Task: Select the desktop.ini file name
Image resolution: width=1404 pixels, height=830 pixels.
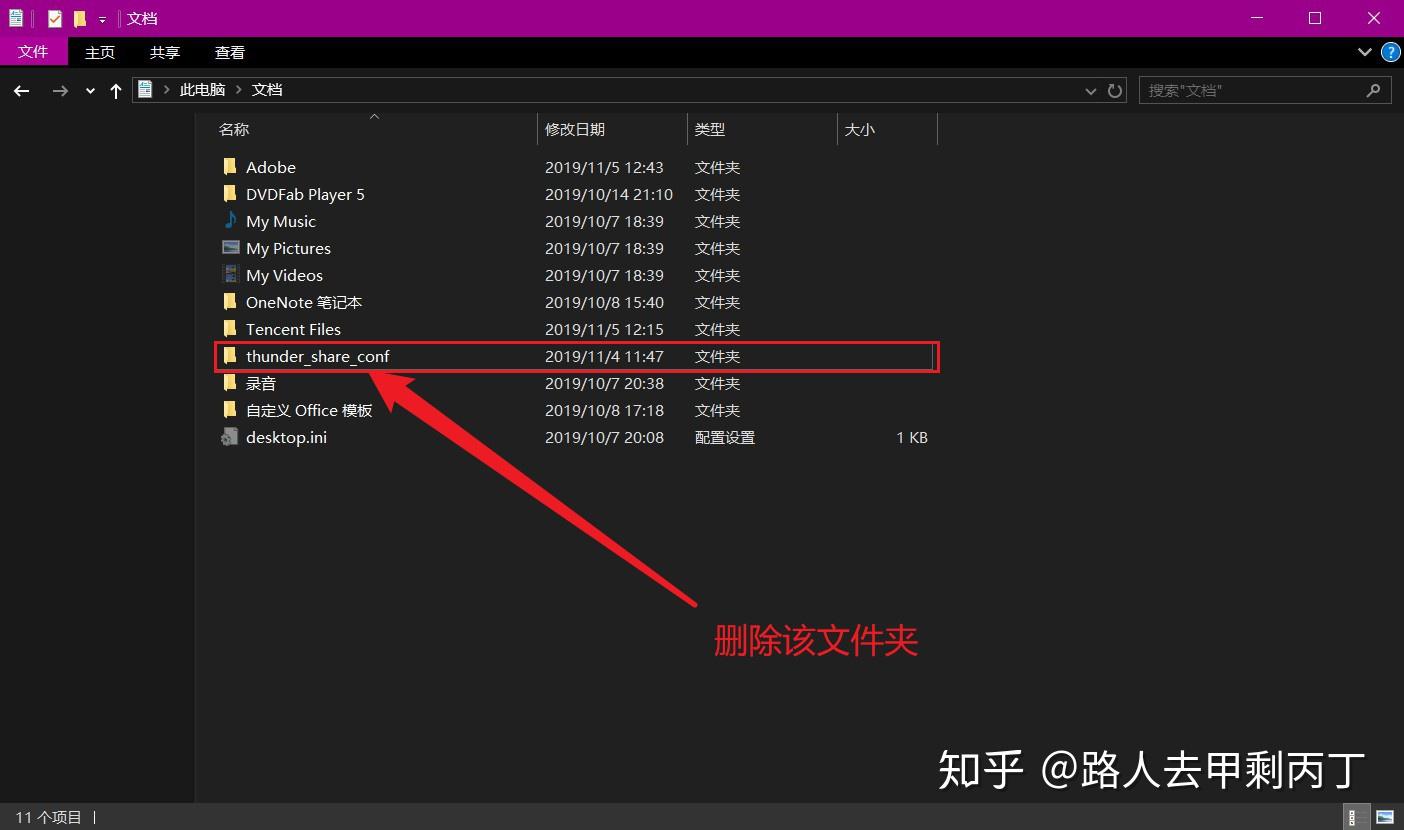Action: [286, 437]
